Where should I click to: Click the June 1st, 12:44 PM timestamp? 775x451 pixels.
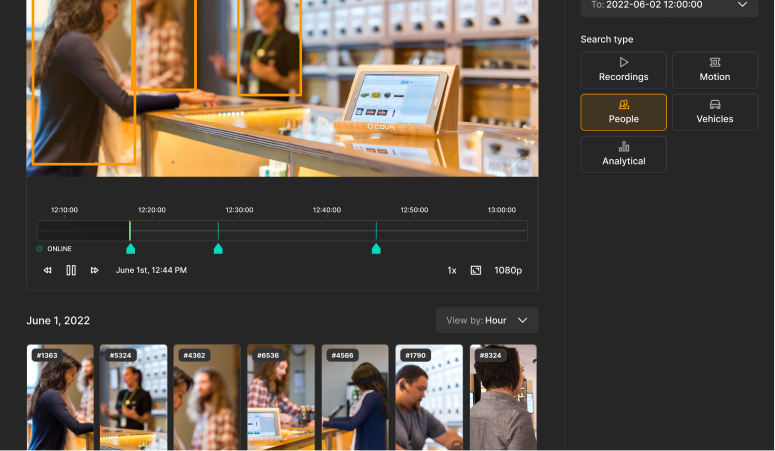click(x=151, y=270)
